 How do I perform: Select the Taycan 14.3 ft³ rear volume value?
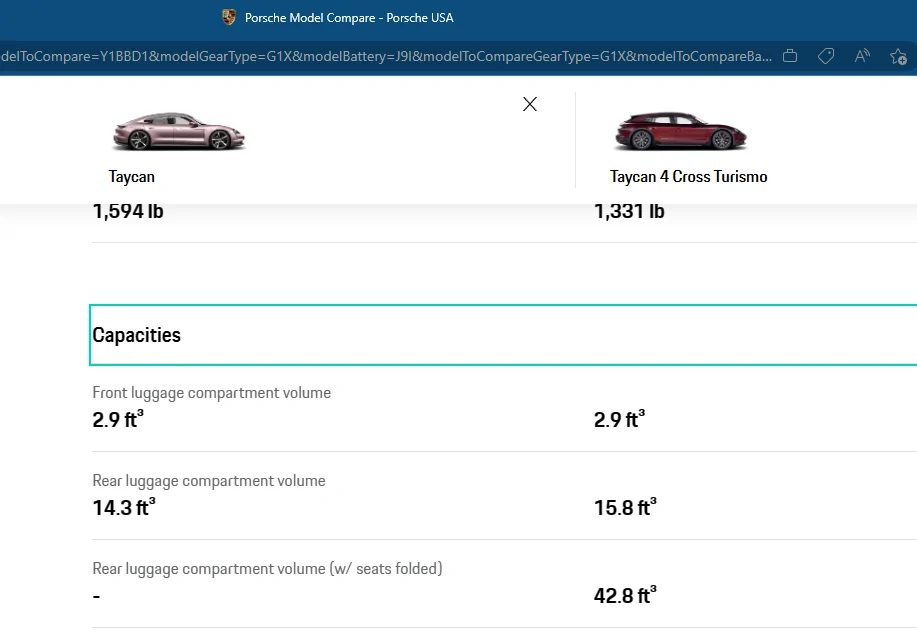[124, 507]
